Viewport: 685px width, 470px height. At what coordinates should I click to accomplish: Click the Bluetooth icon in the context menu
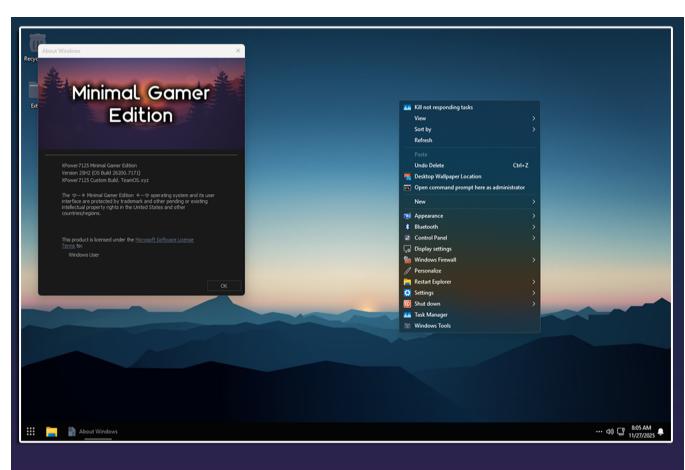[407, 227]
